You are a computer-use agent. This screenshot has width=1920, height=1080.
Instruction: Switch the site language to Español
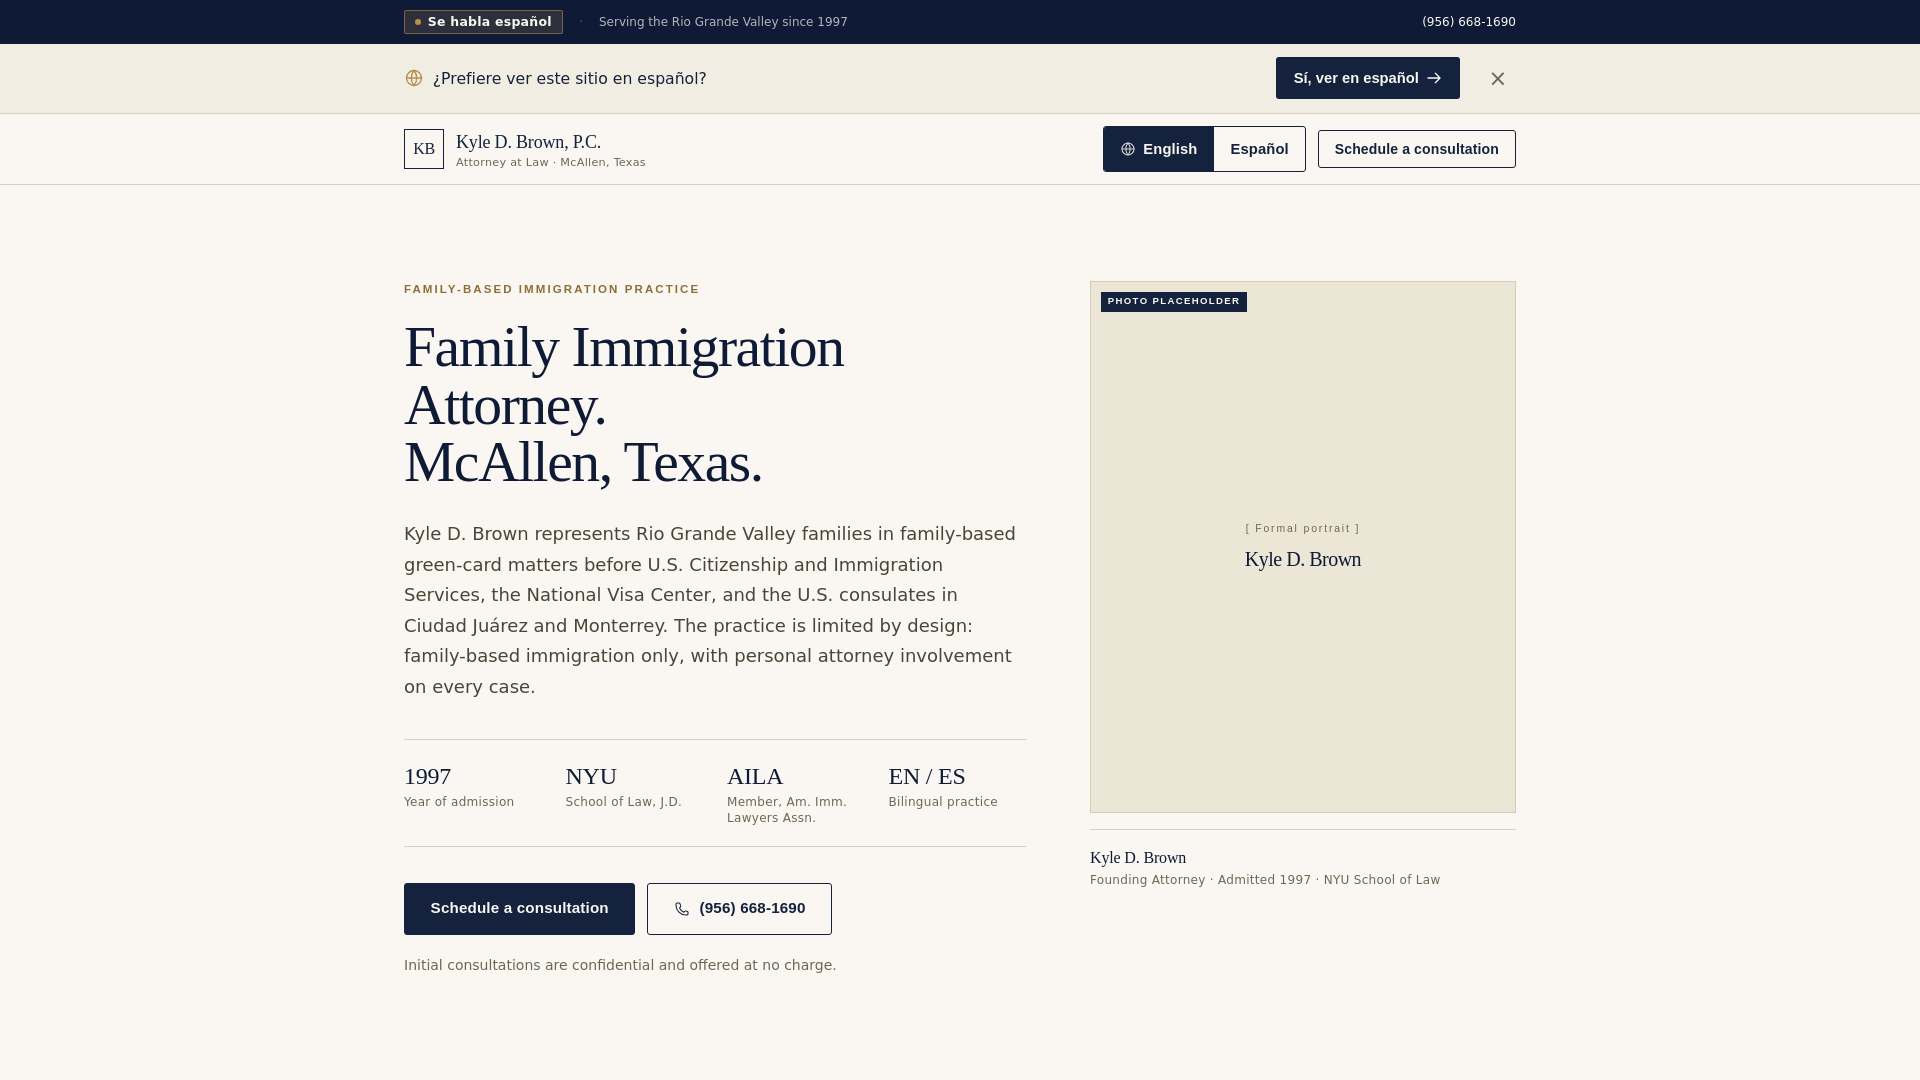1259,149
